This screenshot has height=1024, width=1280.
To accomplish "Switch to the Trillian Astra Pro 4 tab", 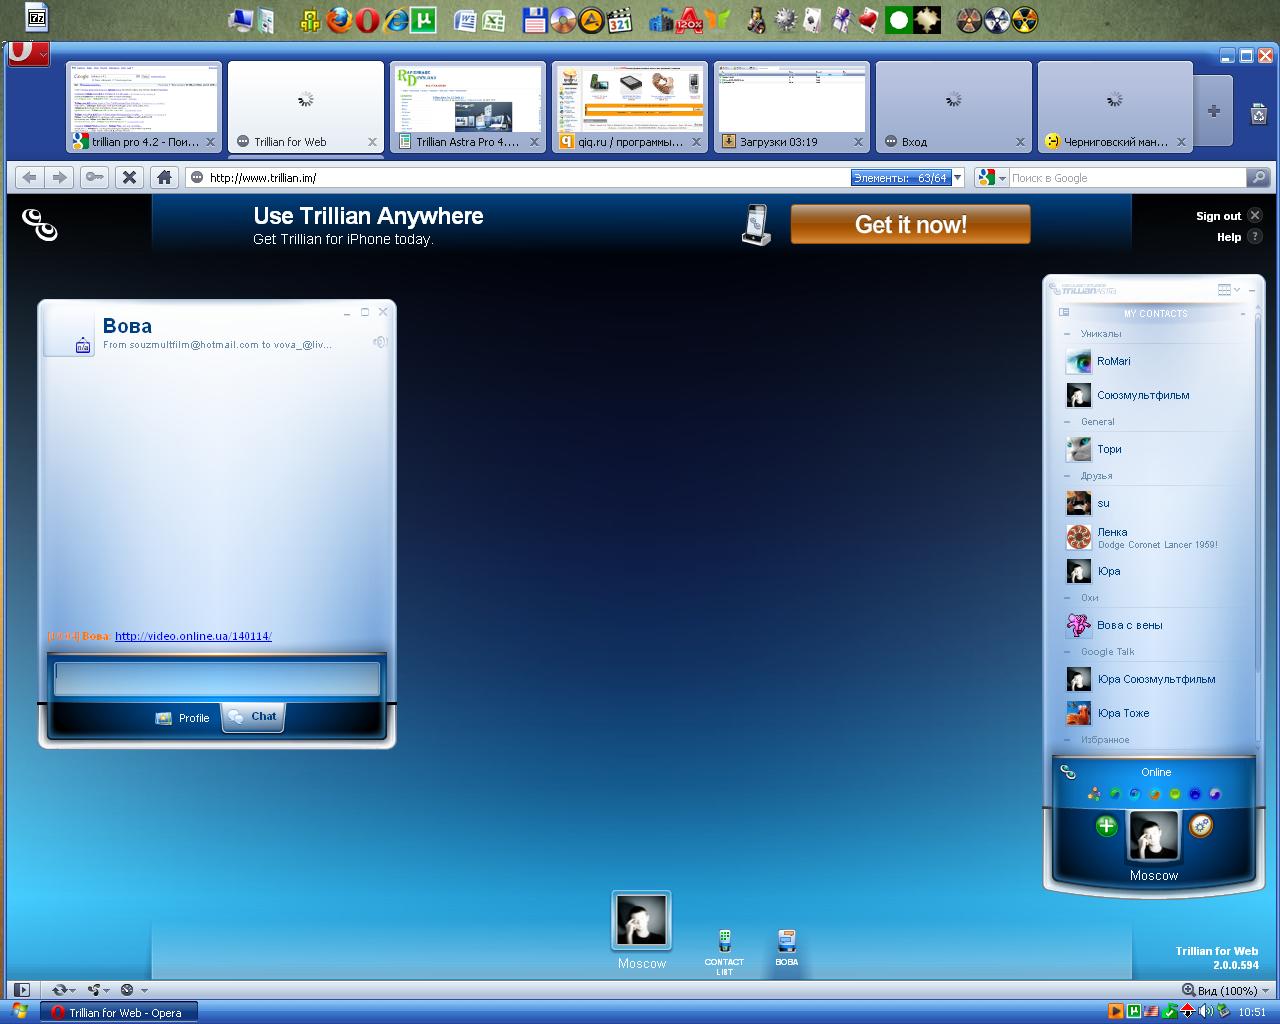I will click(x=468, y=107).
